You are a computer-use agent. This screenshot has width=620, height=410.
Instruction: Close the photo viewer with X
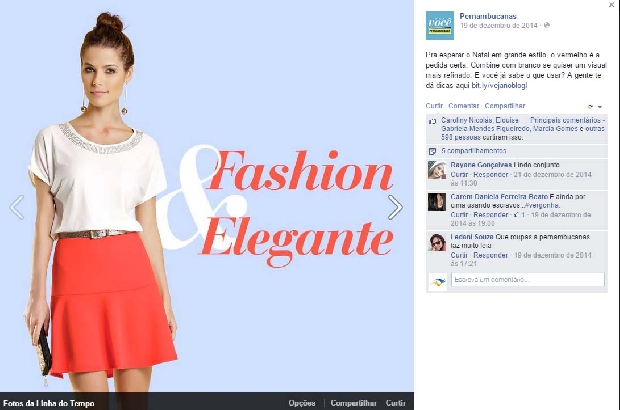[612, 5]
